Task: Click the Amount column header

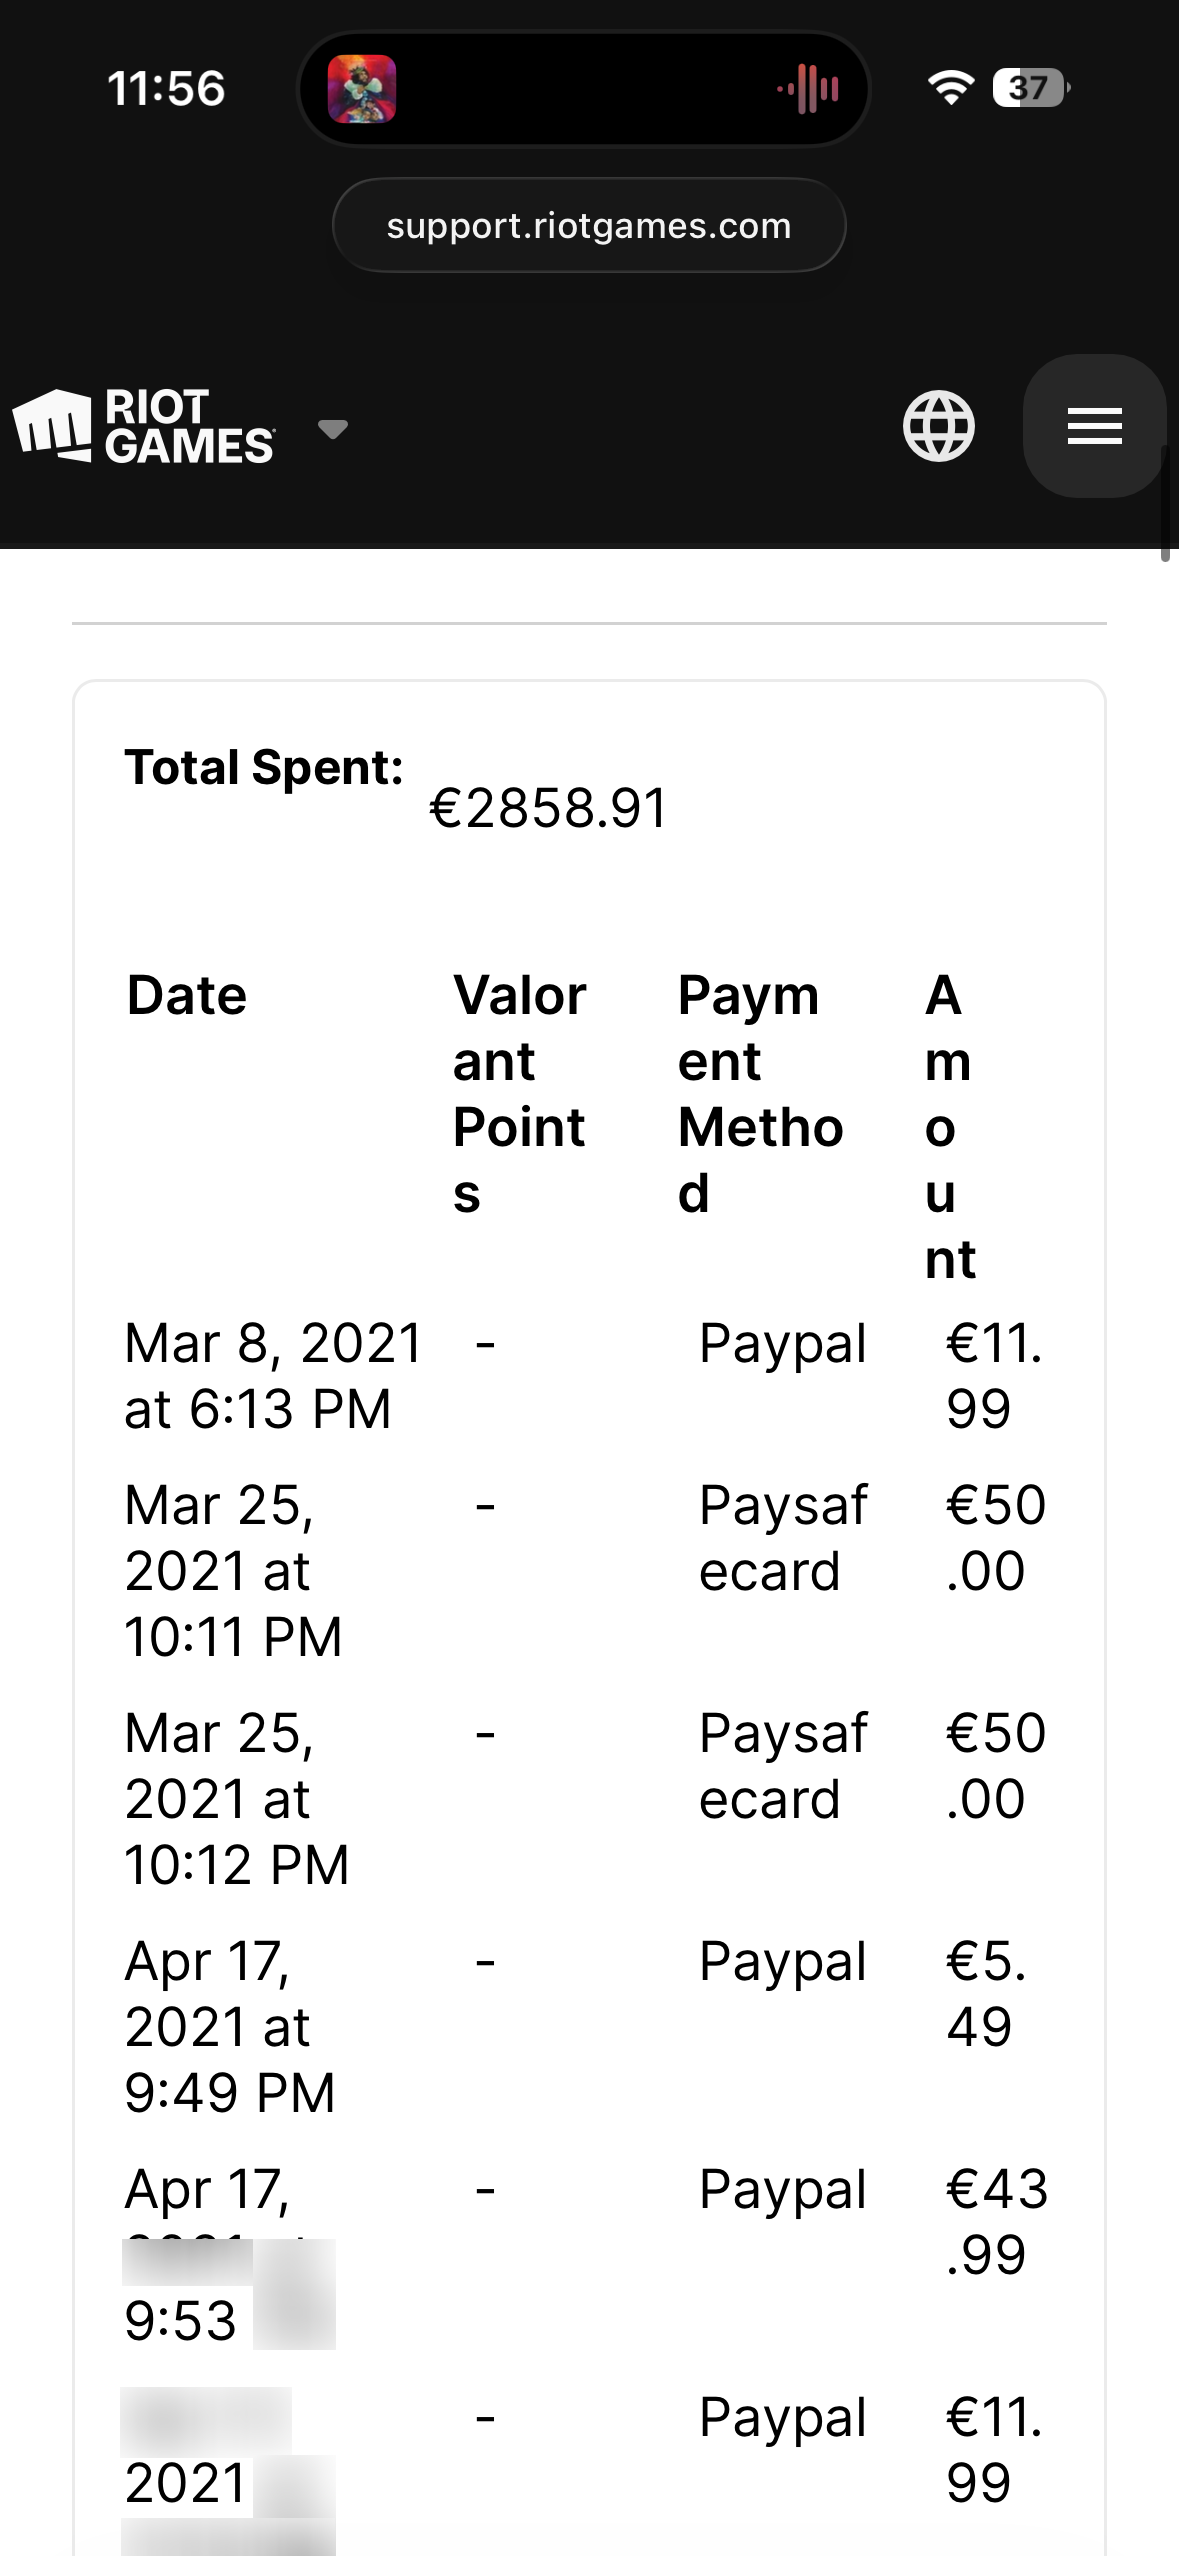Action: pyautogui.click(x=950, y=1127)
